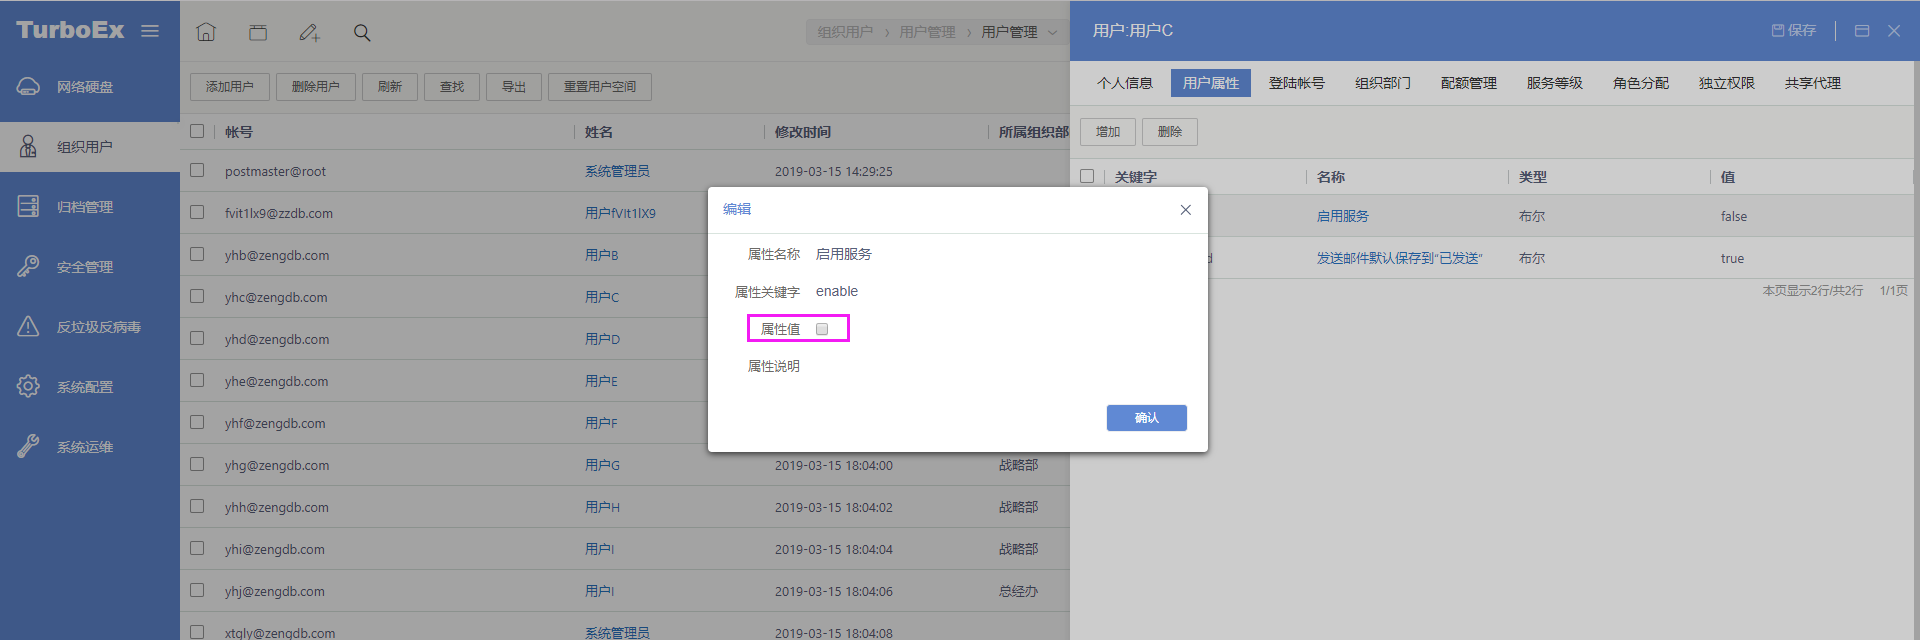Click the 确认 button in edit dialog

point(1146,418)
